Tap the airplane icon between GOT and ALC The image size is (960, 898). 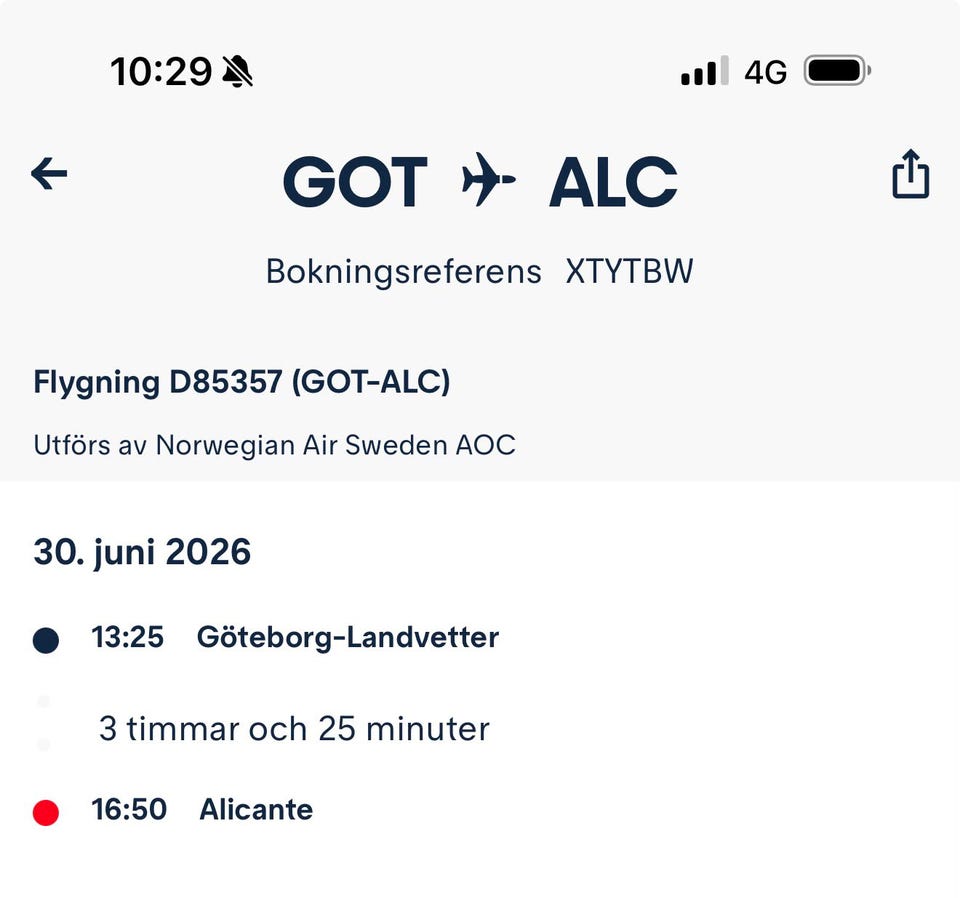488,179
